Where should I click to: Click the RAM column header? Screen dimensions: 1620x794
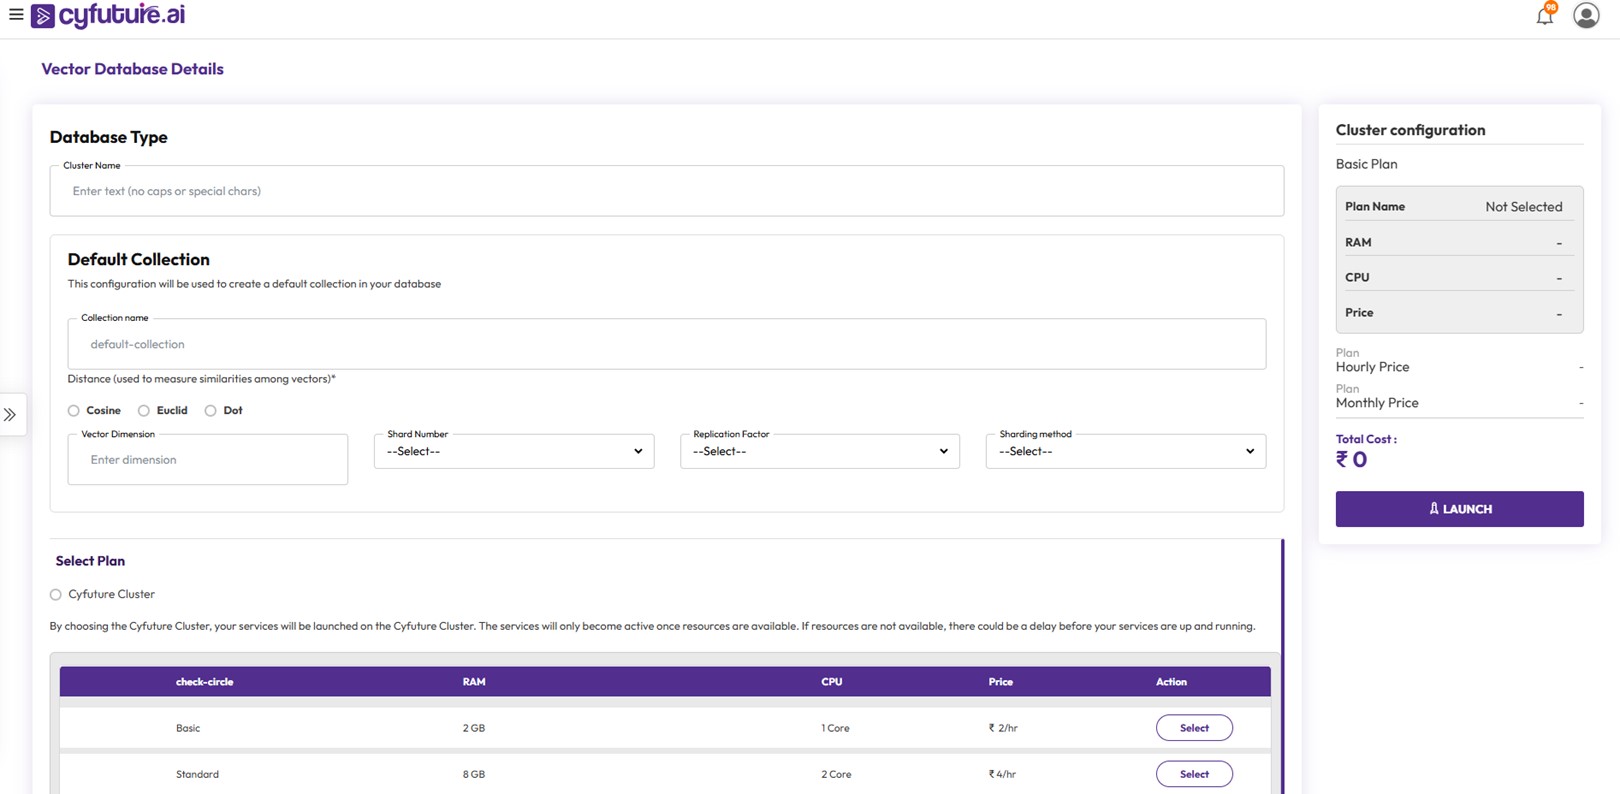[x=474, y=682]
